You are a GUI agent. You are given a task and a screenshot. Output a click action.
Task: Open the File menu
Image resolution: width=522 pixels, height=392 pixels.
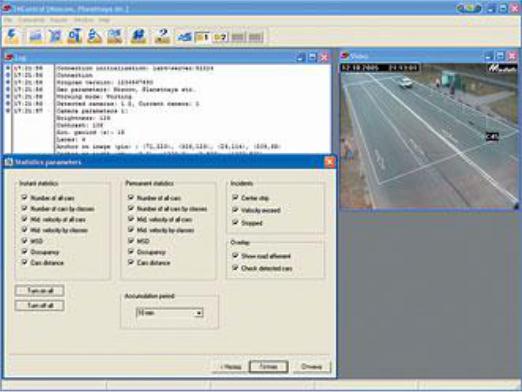point(8,20)
